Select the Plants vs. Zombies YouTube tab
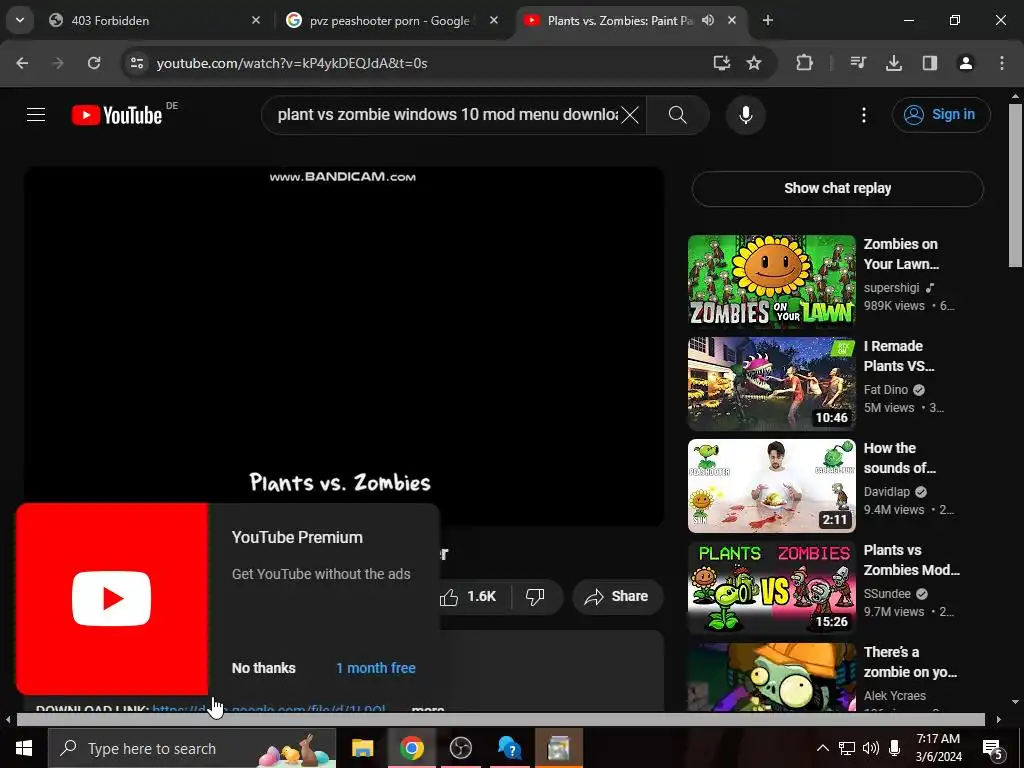Image resolution: width=1024 pixels, height=768 pixels. [x=619, y=21]
